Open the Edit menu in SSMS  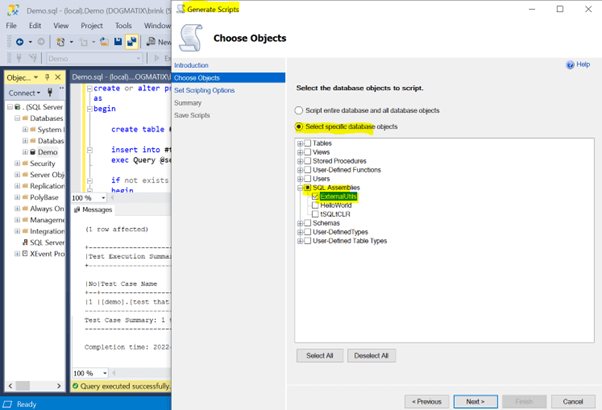[x=35, y=26]
